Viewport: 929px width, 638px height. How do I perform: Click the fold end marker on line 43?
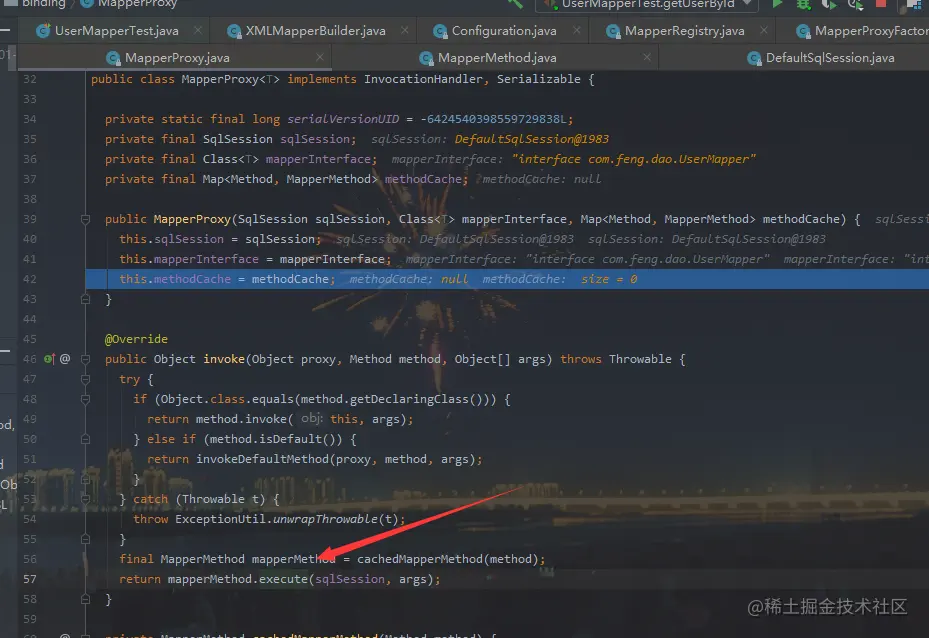click(x=85, y=299)
